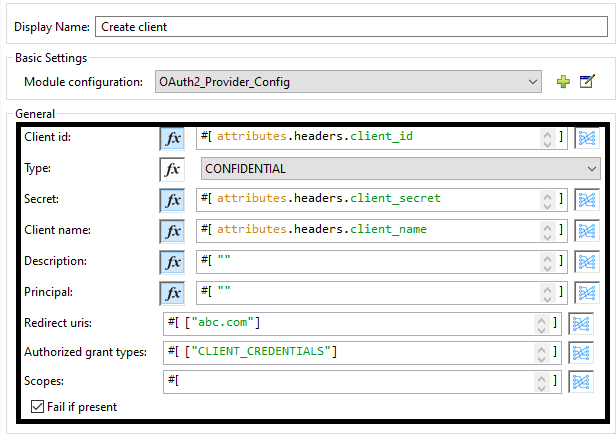Open the mapping icon next to Scopes

coord(580,382)
